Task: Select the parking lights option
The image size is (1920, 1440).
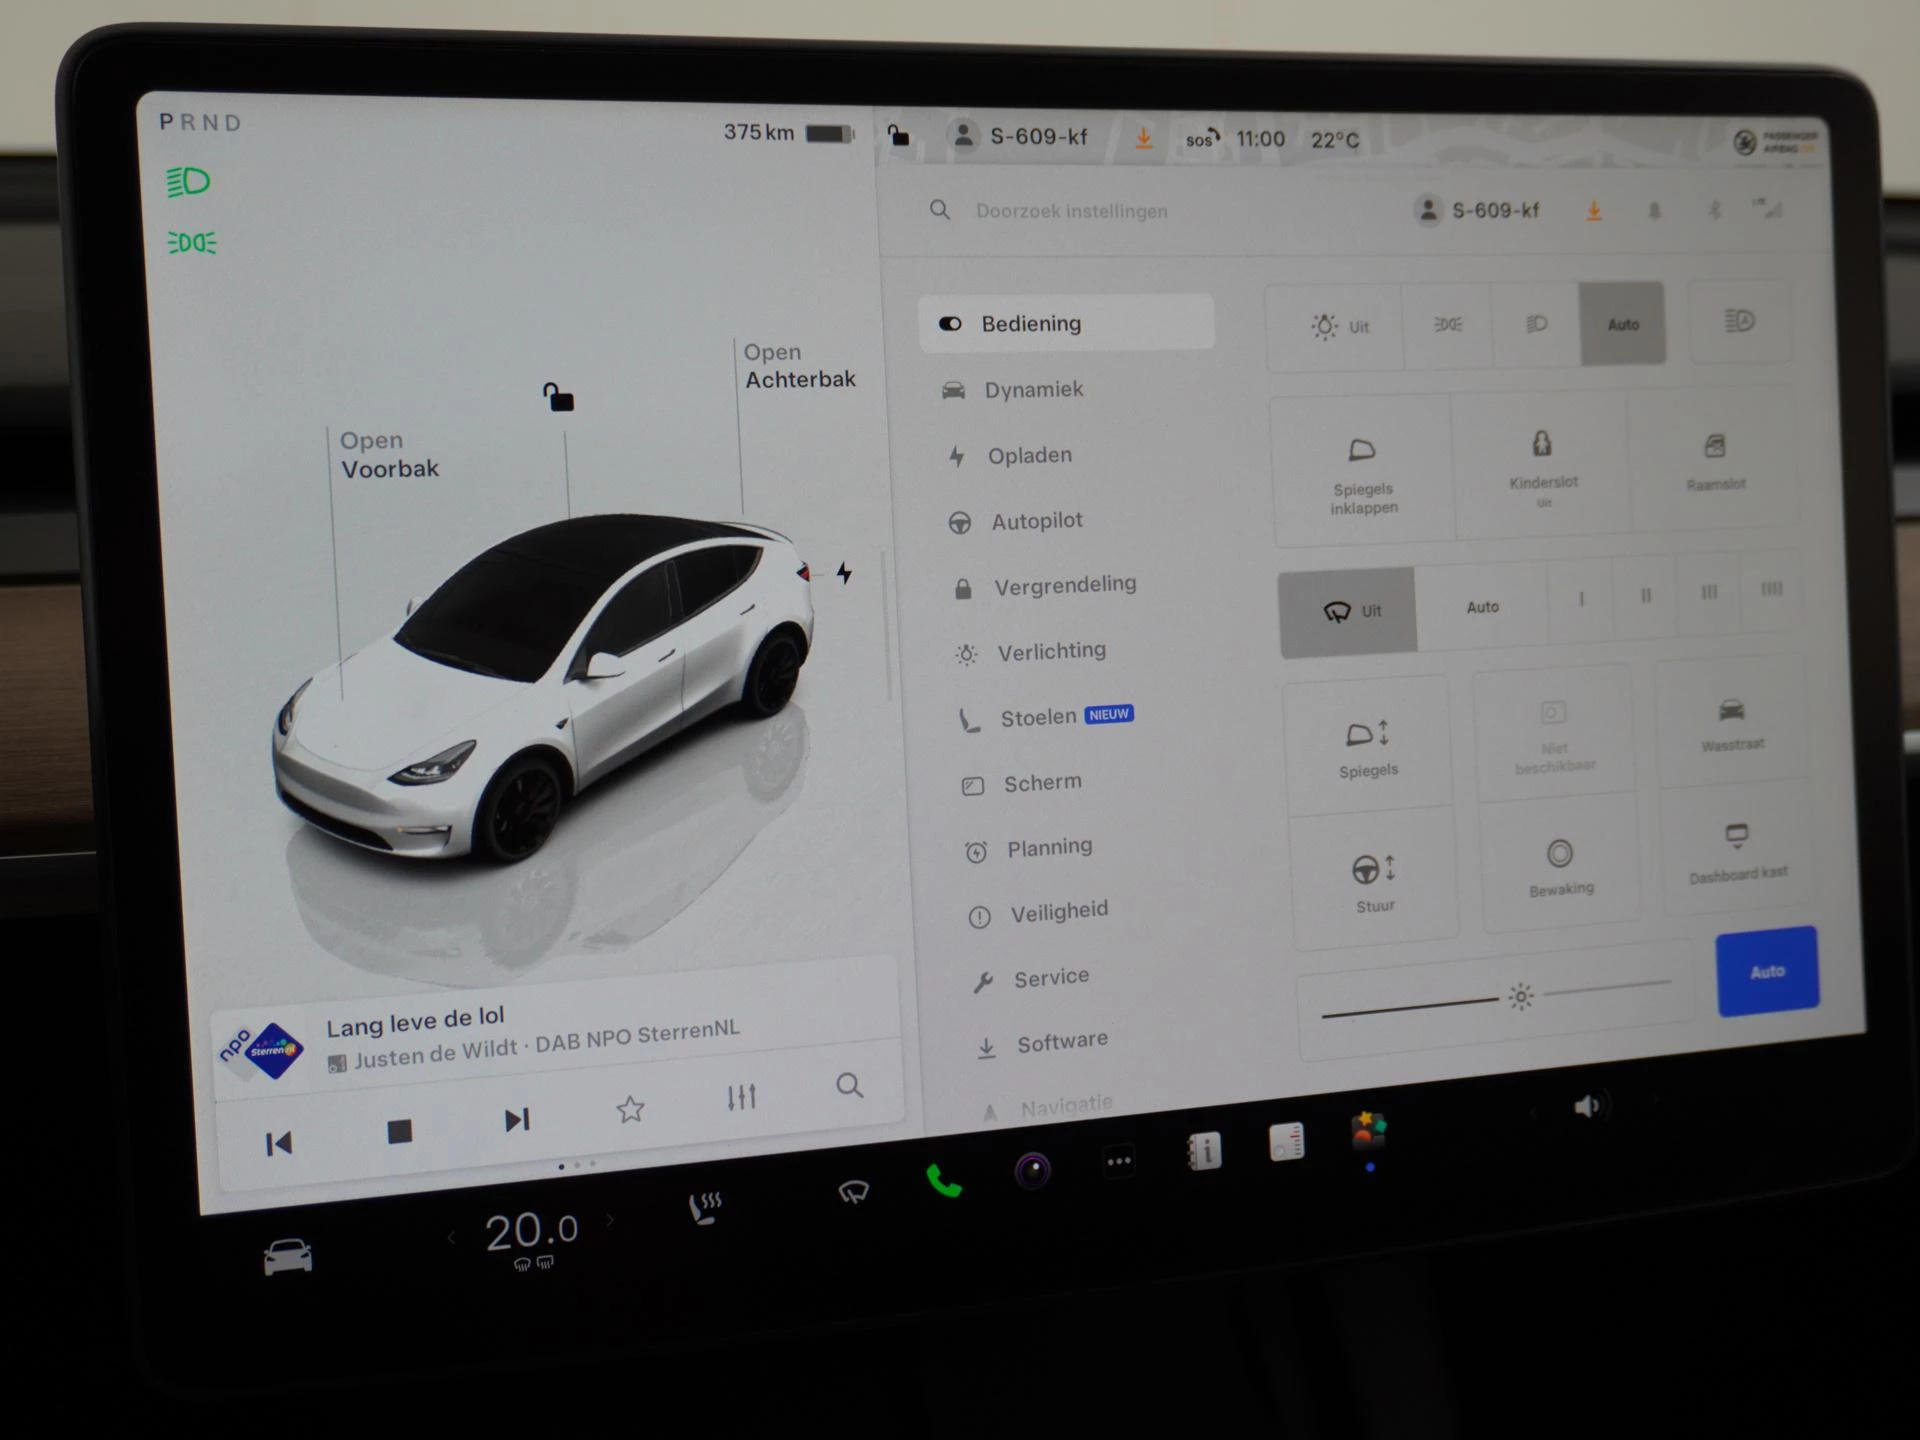Action: (1448, 325)
